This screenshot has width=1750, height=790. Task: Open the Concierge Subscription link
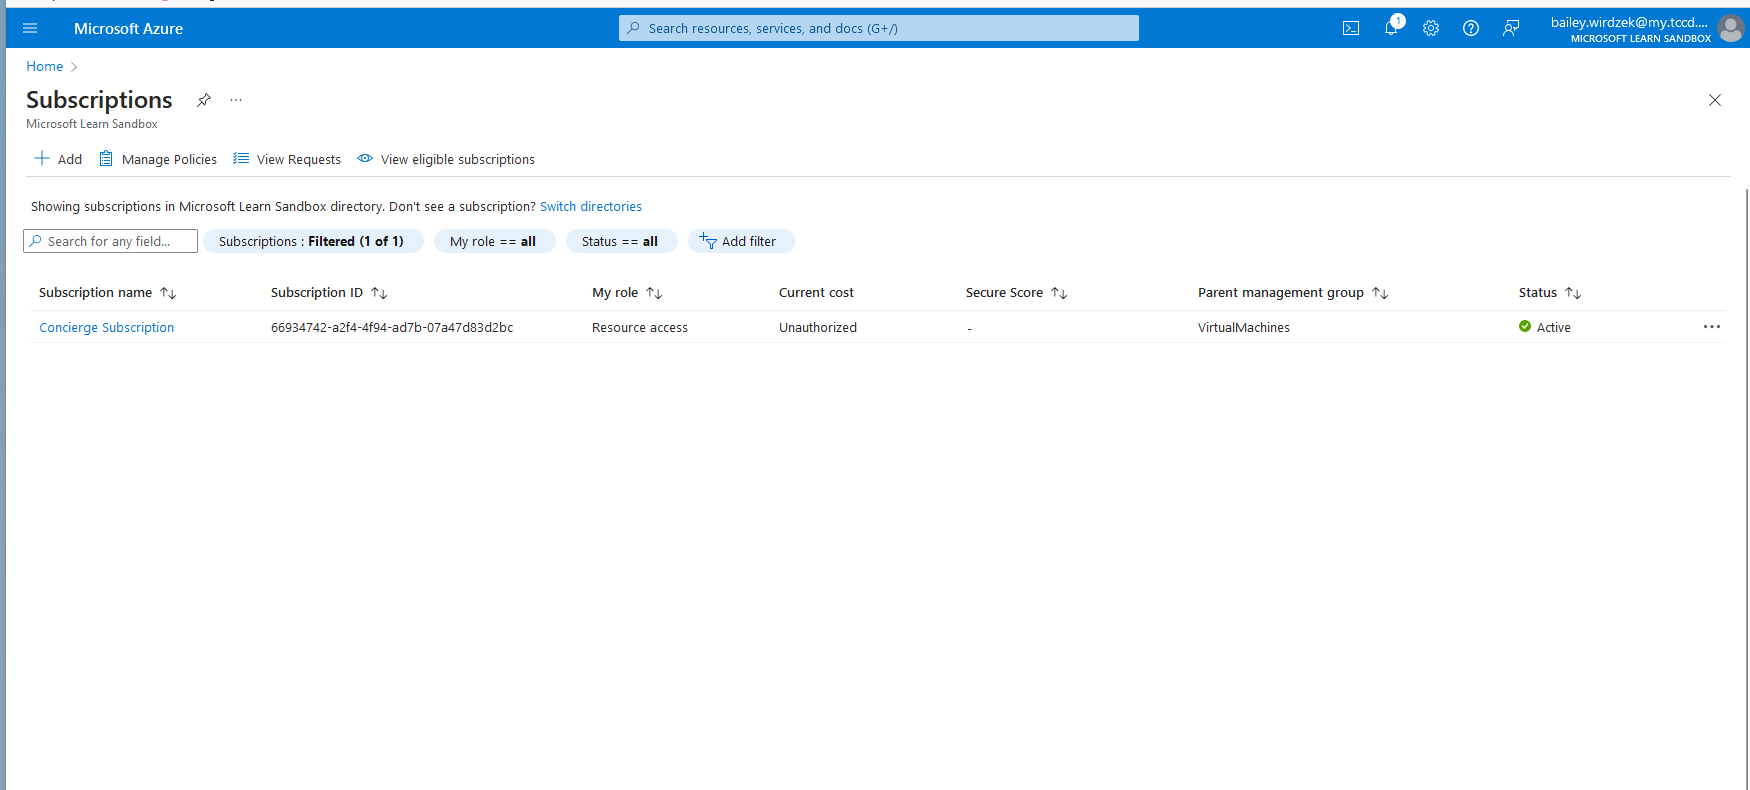(106, 328)
